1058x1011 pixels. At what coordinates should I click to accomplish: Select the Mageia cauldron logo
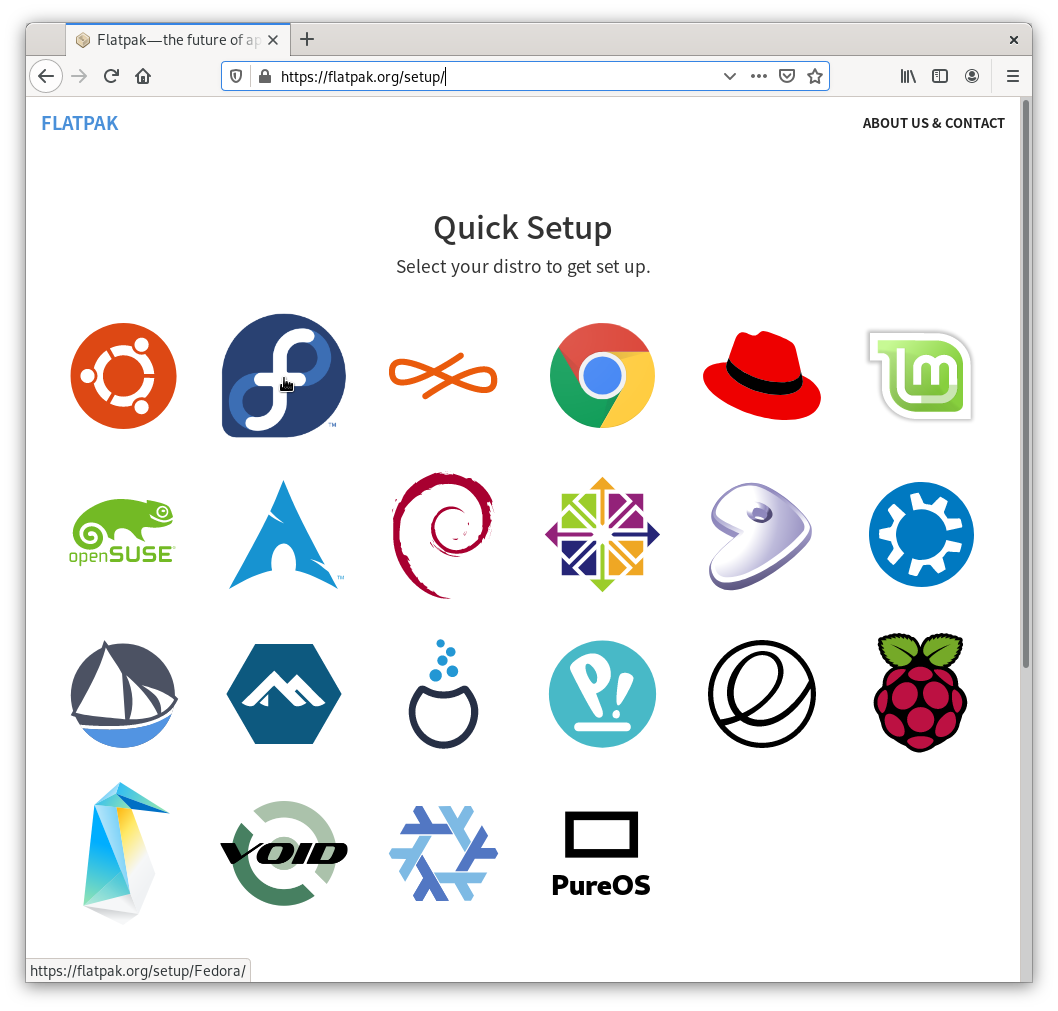point(443,693)
